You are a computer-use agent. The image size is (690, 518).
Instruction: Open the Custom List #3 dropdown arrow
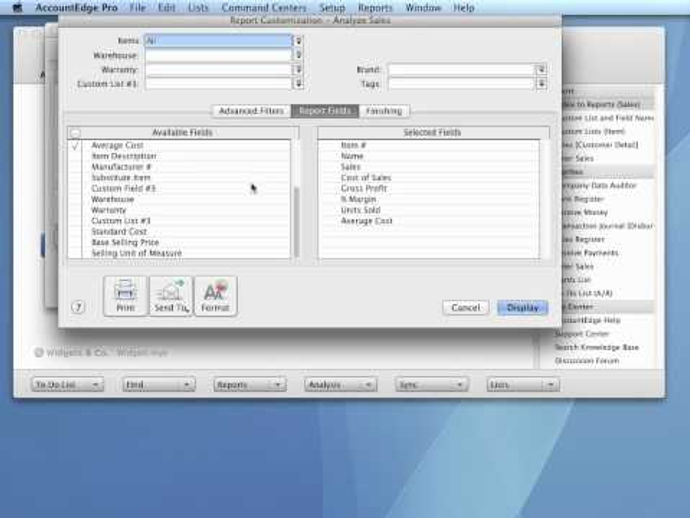[298, 84]
